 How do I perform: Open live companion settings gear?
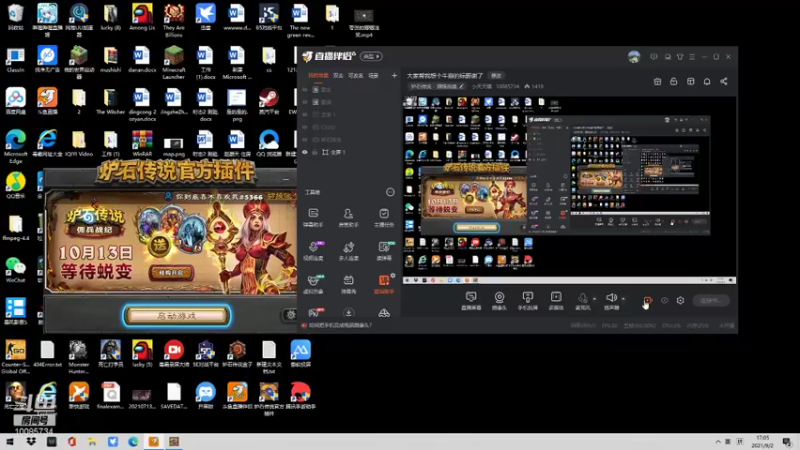(x=680, y=301)
